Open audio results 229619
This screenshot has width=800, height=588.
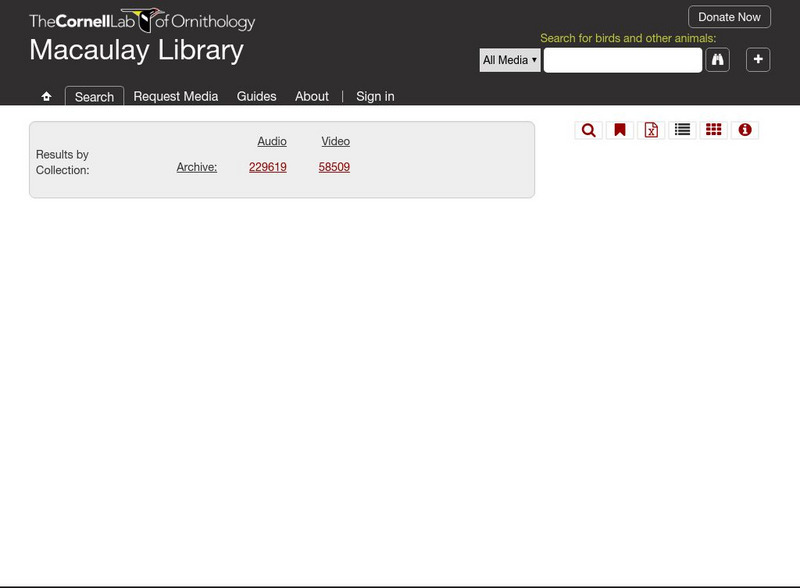[267, 167]
